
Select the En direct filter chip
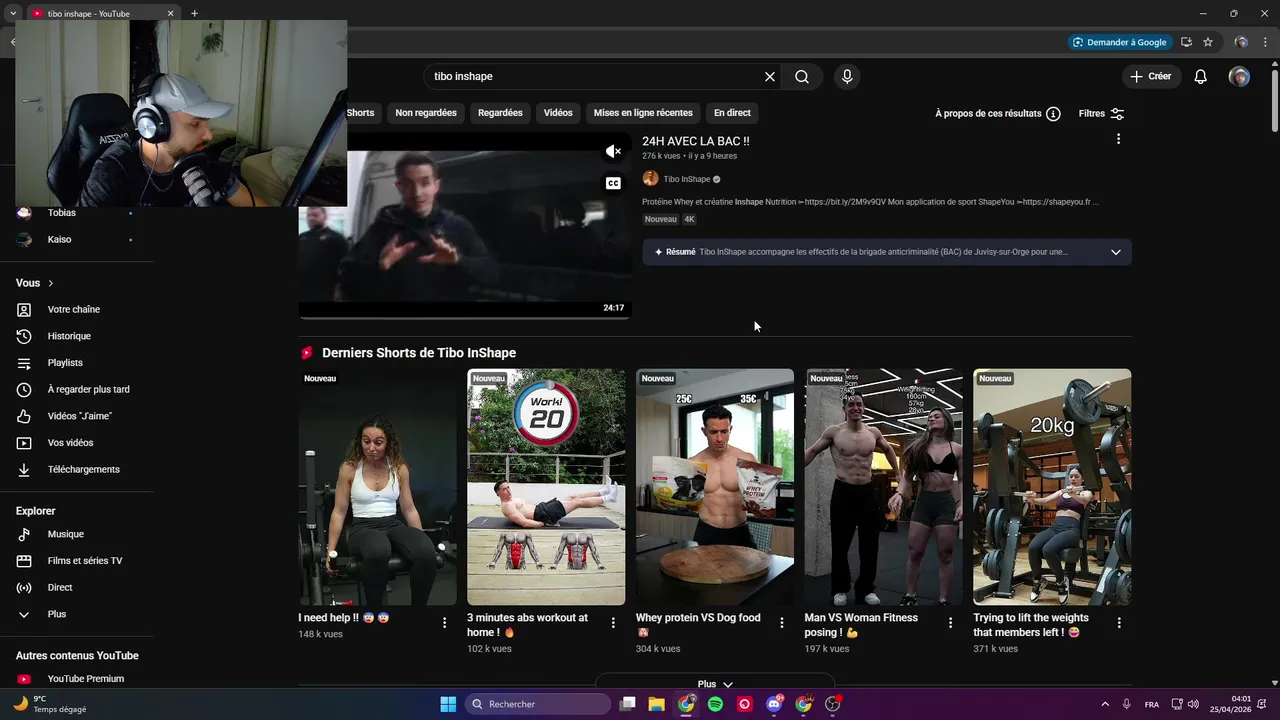(x=732, y=113)
